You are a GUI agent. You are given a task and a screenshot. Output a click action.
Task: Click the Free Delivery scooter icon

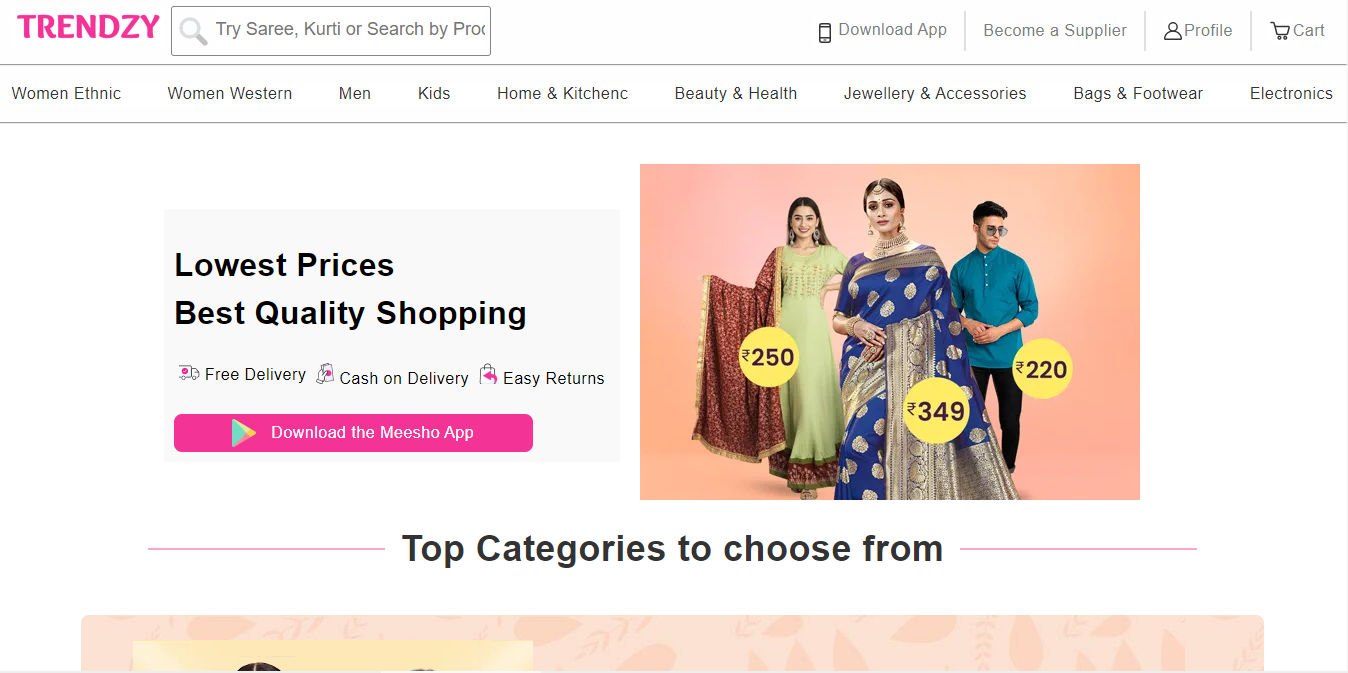tap(188, 372)
